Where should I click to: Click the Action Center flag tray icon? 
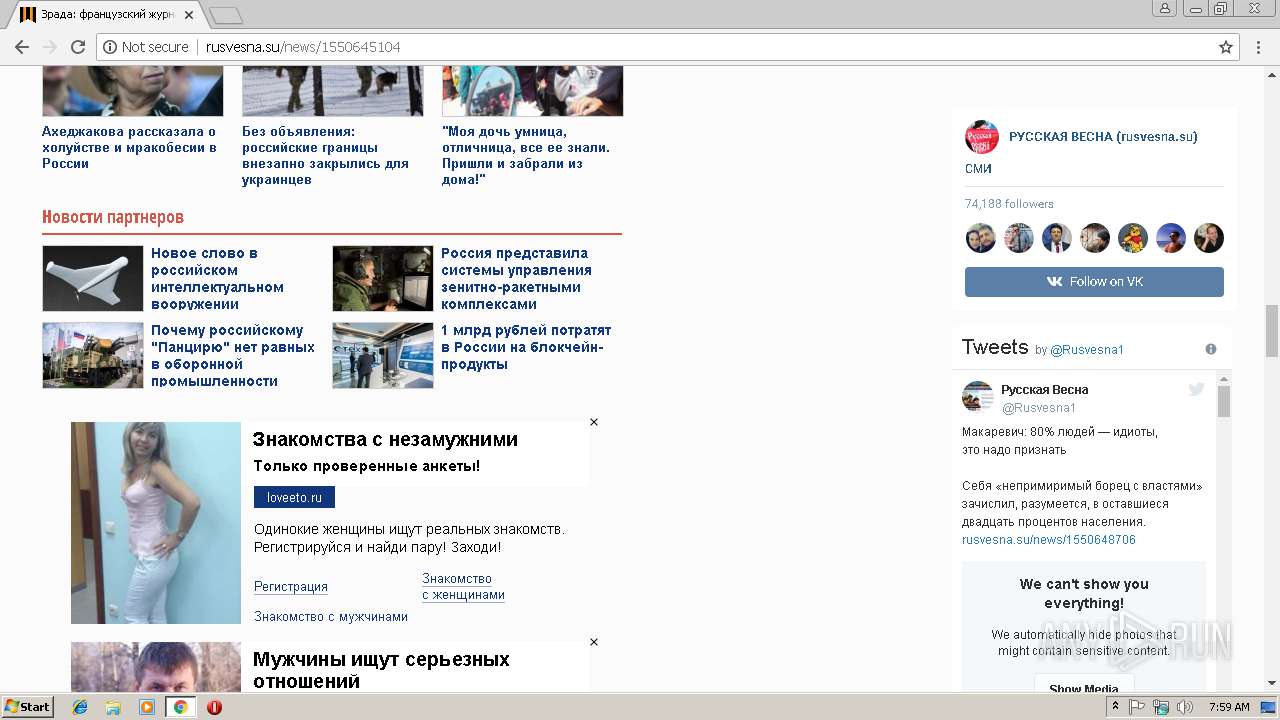(x=1137, y=707)
